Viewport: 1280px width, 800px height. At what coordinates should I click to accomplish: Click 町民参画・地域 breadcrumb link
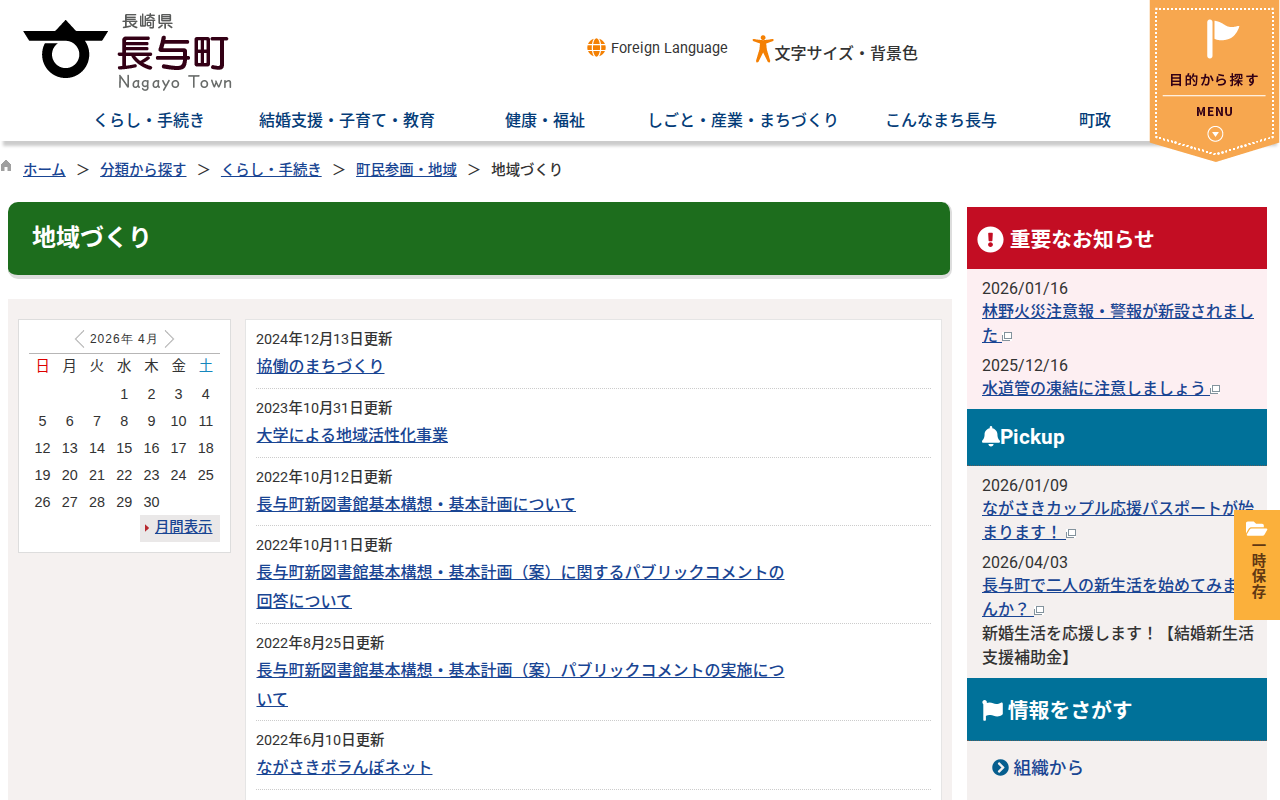(x=406, y=170)
